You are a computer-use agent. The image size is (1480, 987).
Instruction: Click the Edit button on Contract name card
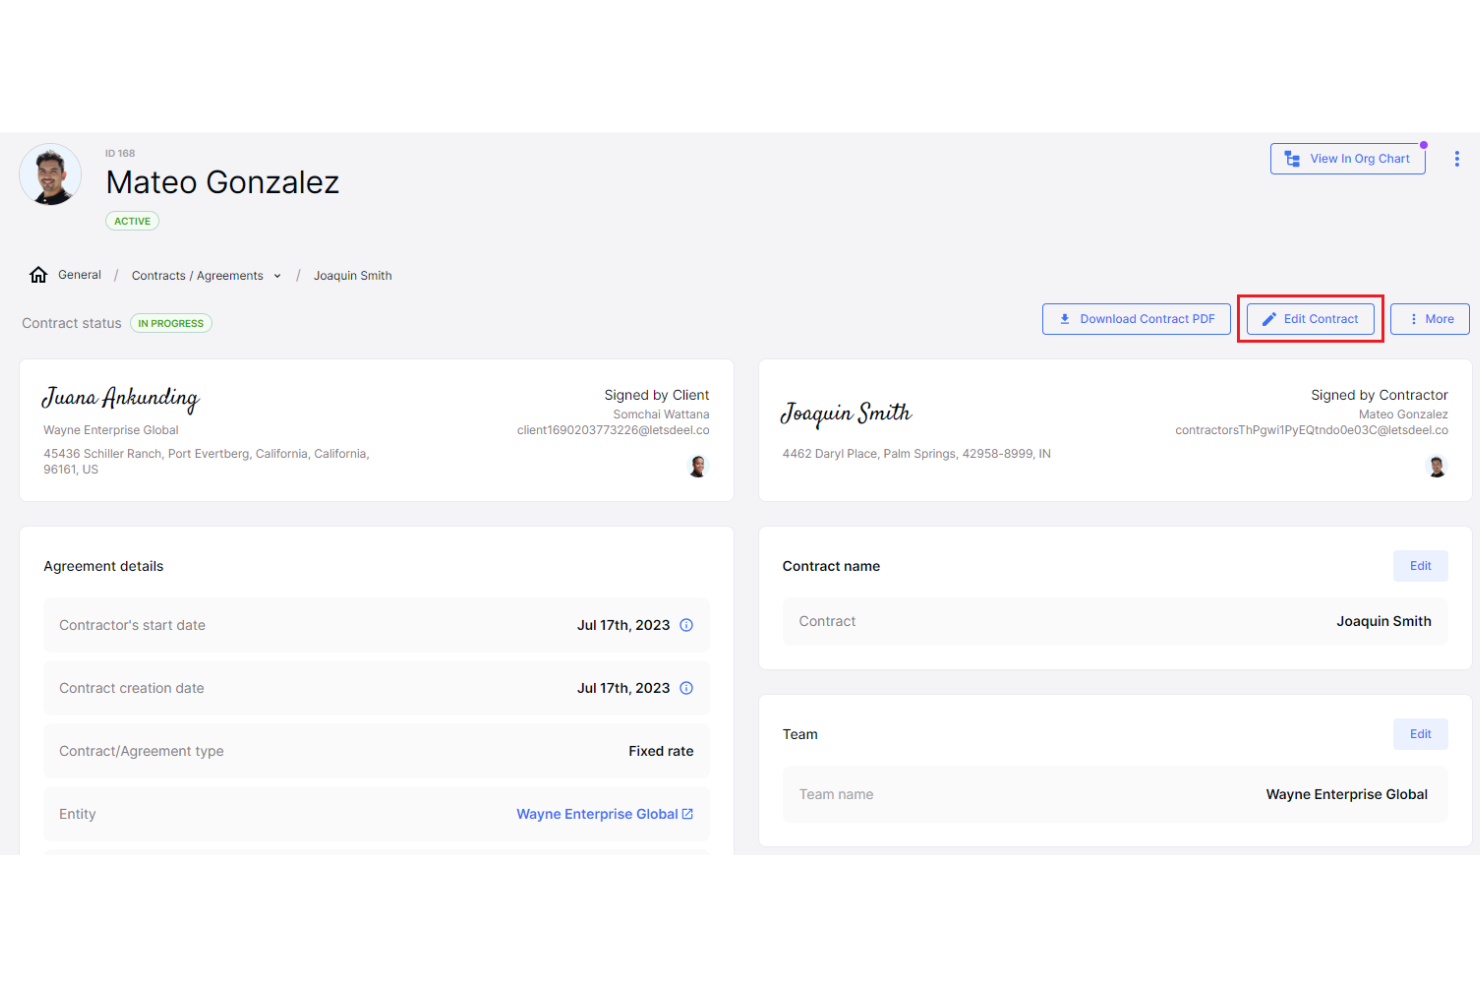tap(1420, 565)
